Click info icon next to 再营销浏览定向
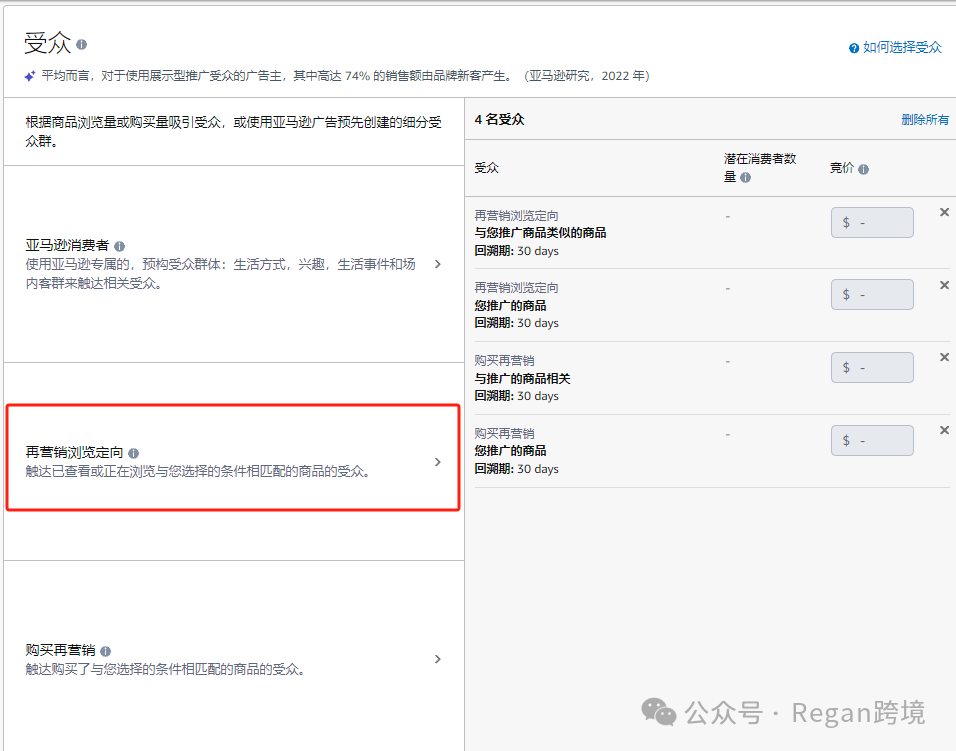This screenshot has width=956, height=751. click(x=134, y=453)
